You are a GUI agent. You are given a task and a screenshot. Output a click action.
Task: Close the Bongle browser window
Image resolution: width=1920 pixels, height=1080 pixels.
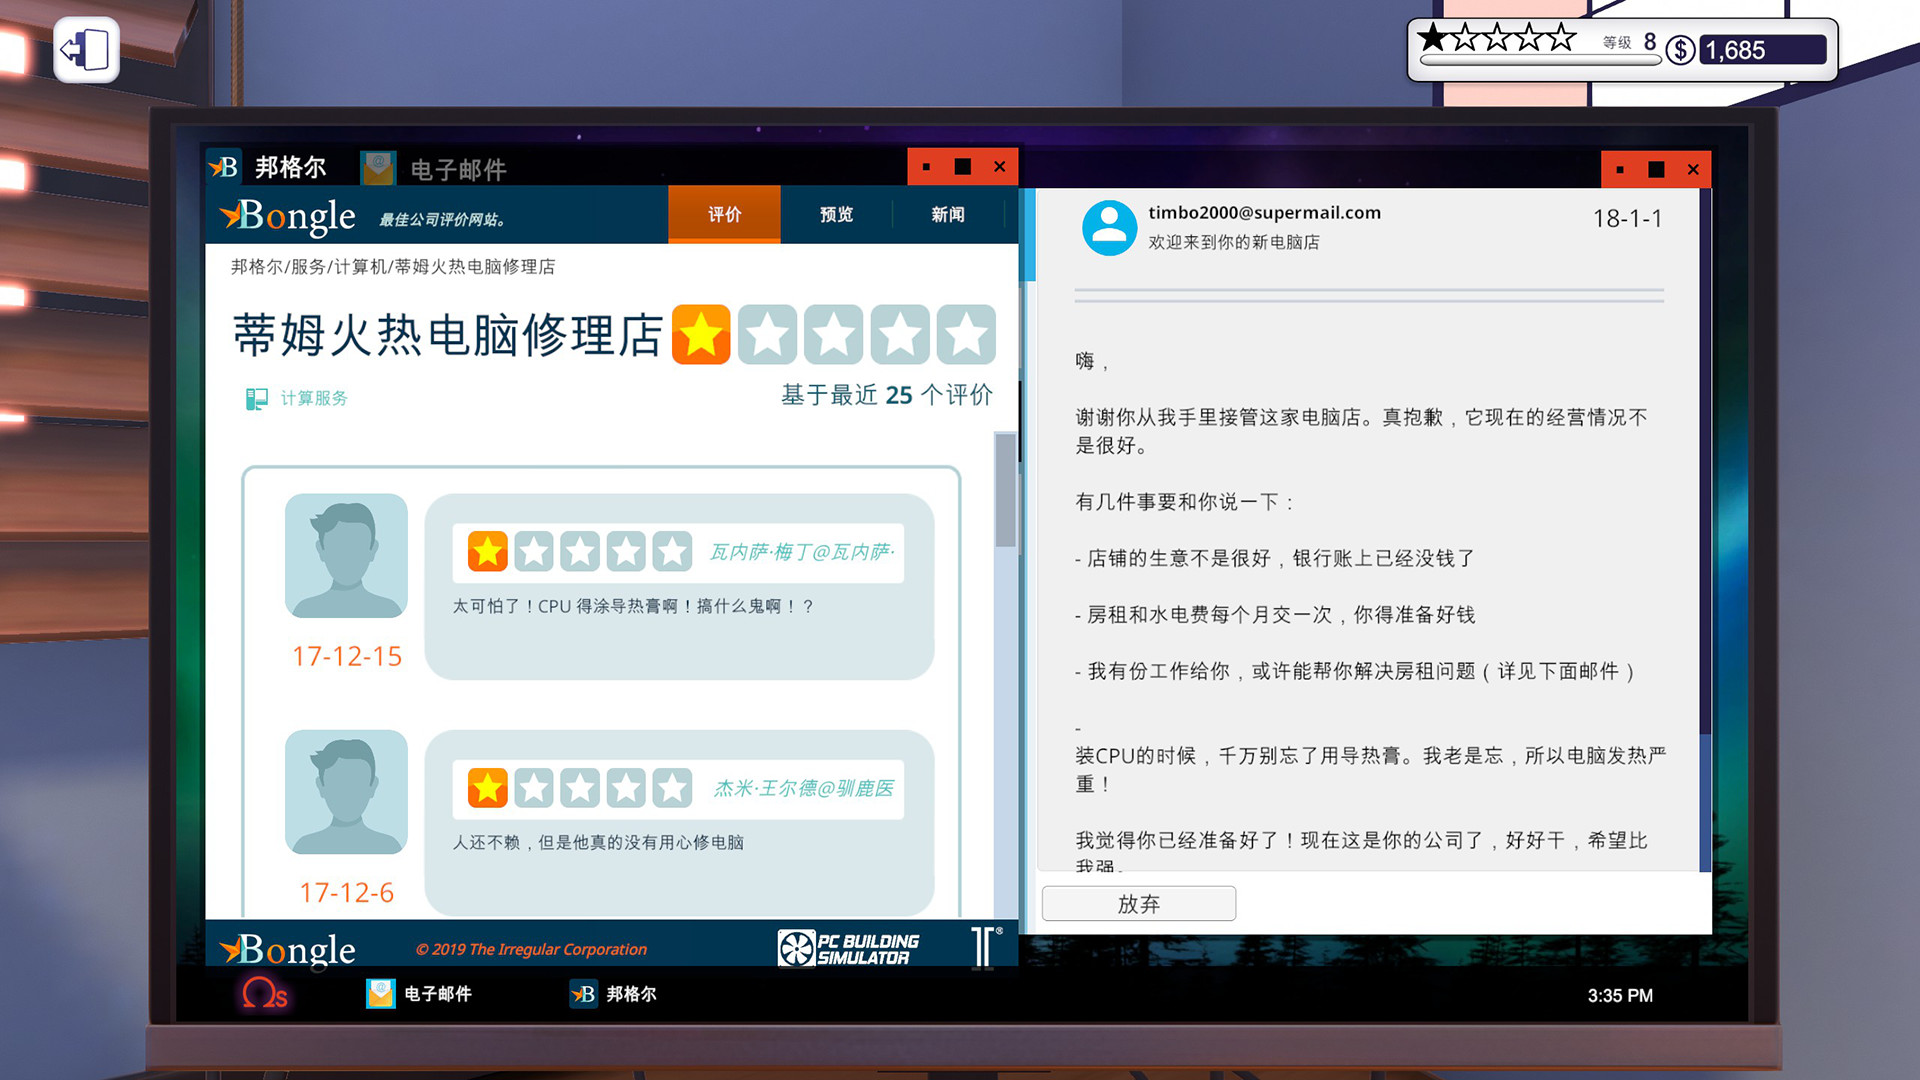tap(999, 167)
